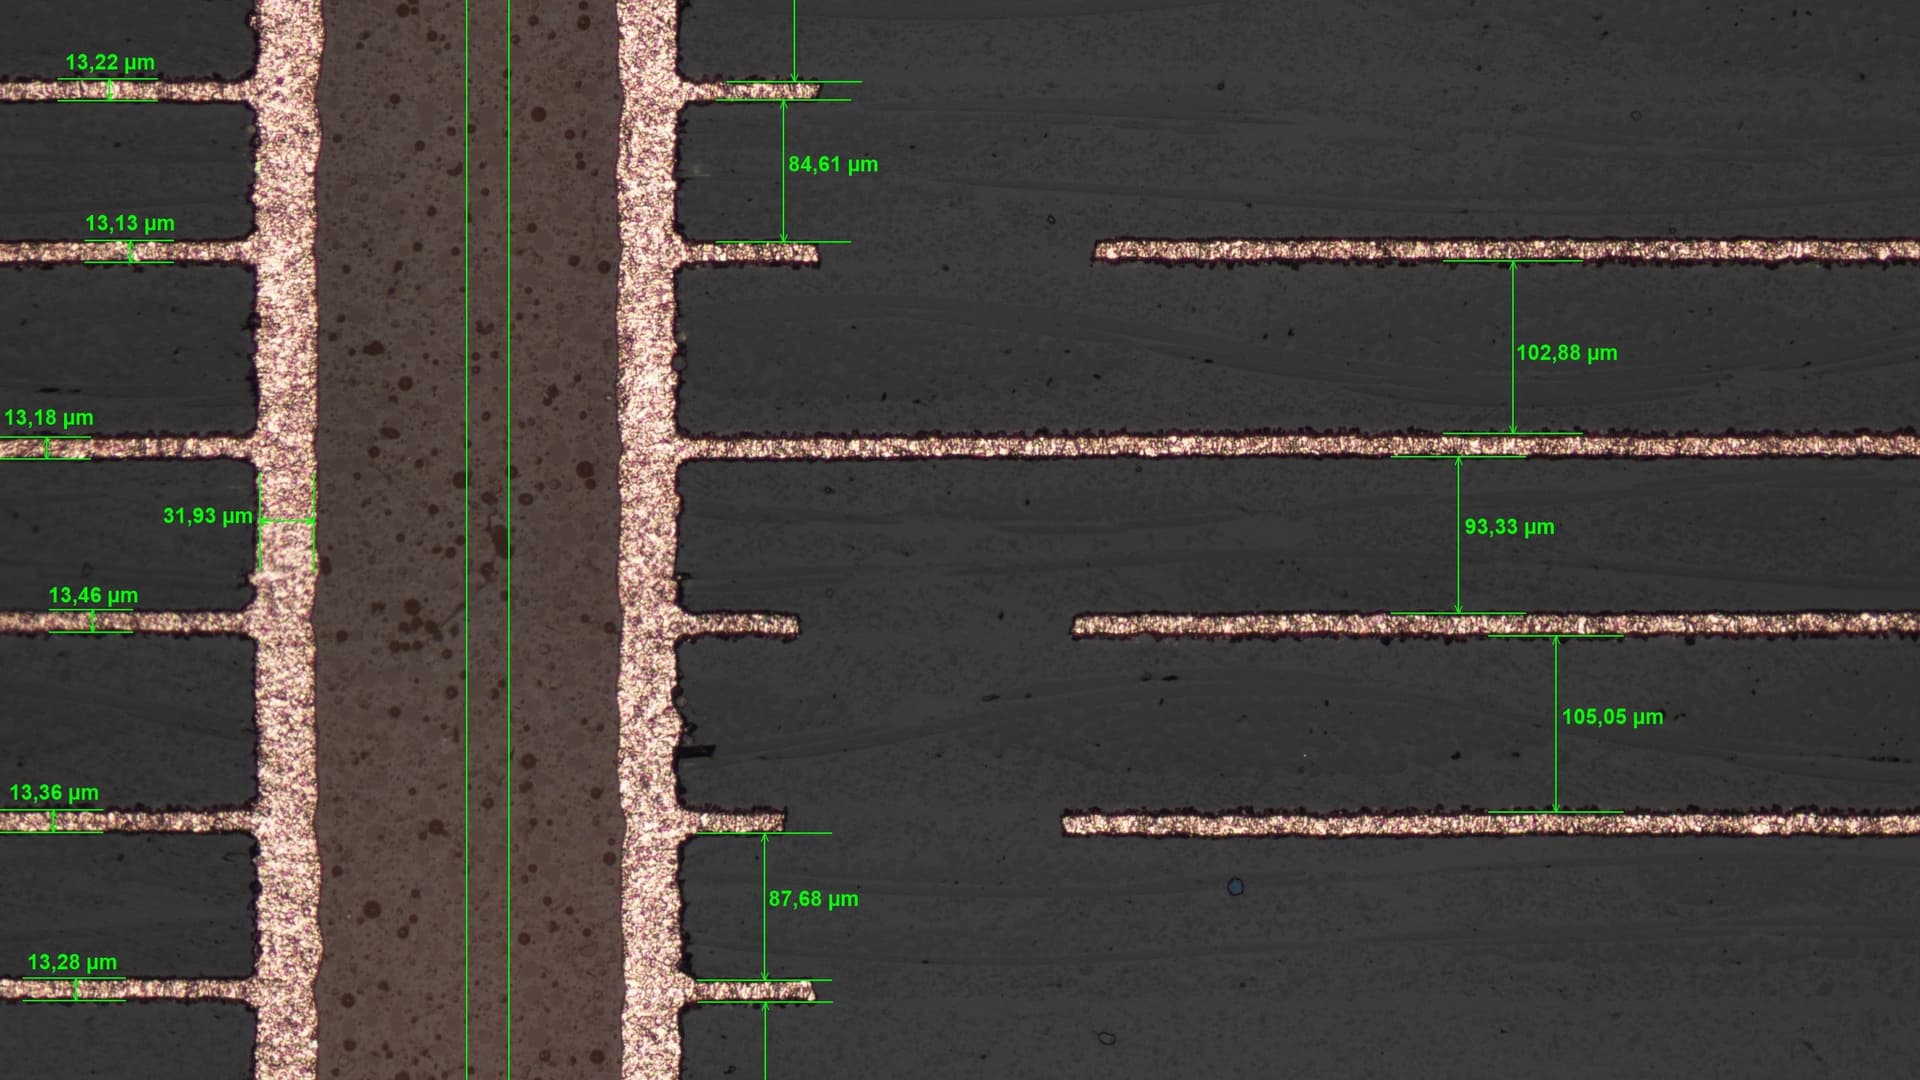1920x1080 pixels.
Task: Click the 87,68 µm spacing label
Action: [813, 899]
